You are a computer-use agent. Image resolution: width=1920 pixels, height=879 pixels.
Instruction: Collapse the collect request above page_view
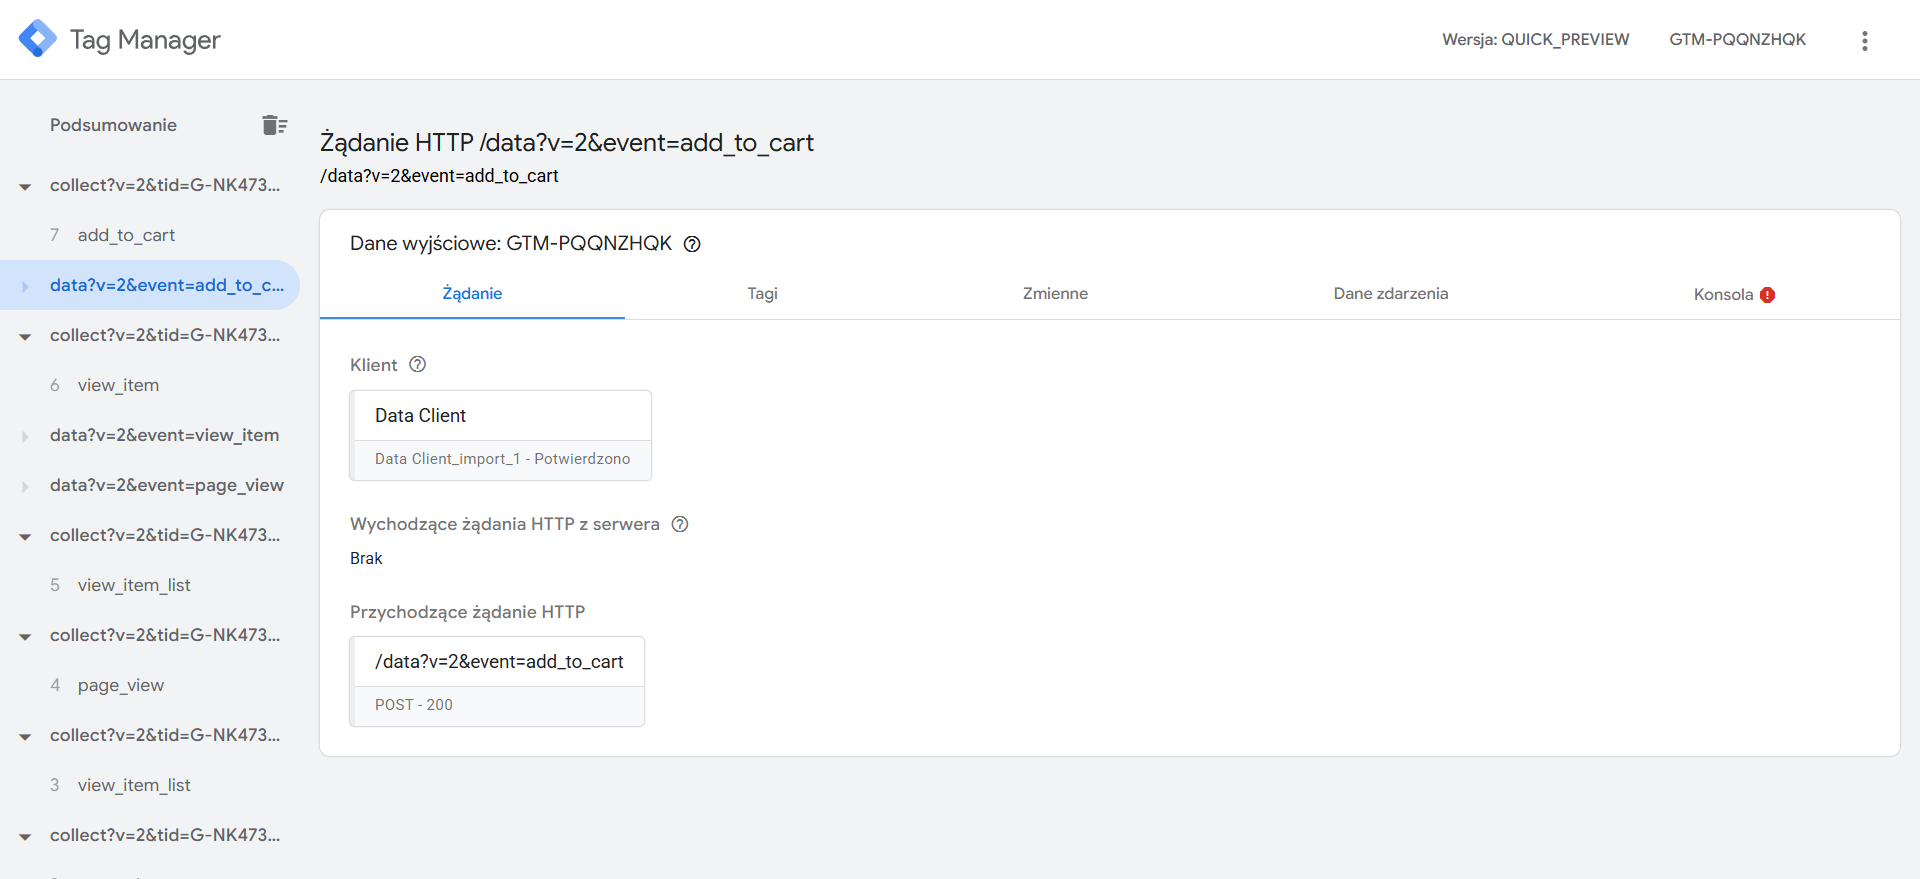point(25,636)
